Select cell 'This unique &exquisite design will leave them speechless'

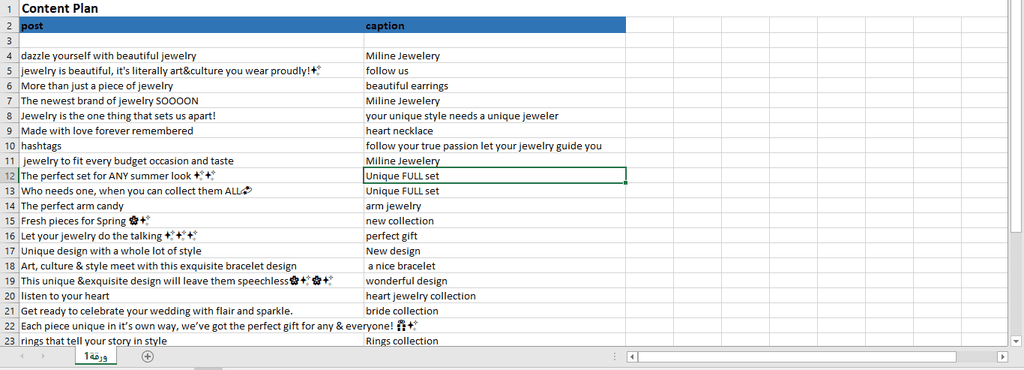tap(191, 281)
